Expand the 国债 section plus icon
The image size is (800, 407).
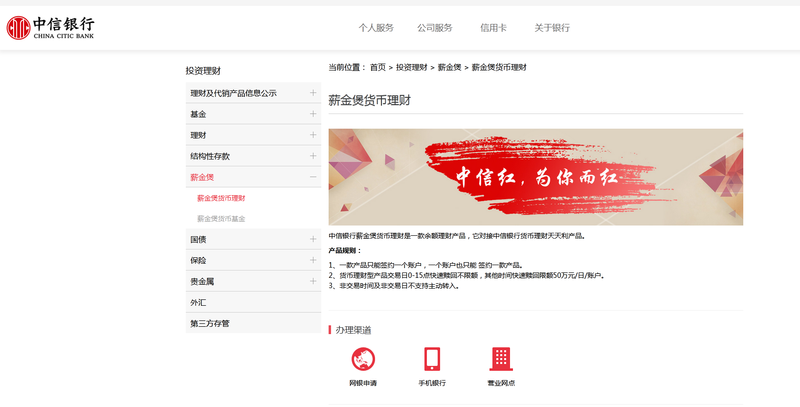[x=313, y=239]
